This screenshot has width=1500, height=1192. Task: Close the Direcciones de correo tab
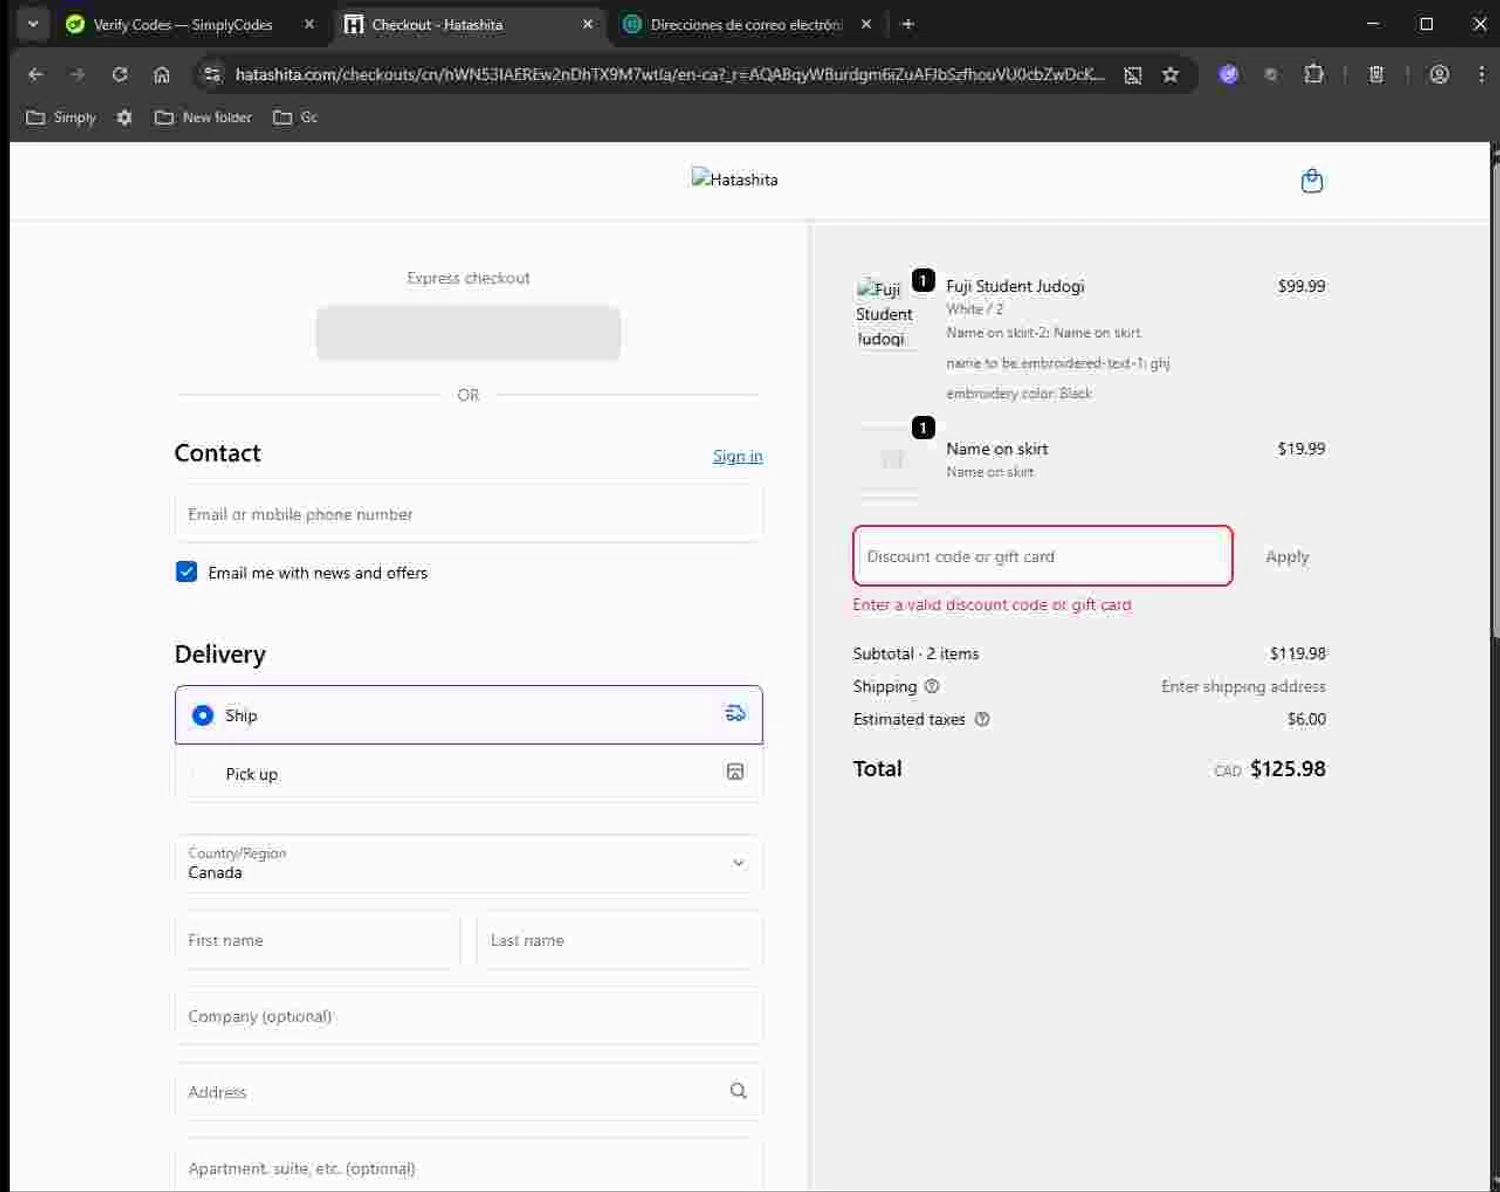866,24
